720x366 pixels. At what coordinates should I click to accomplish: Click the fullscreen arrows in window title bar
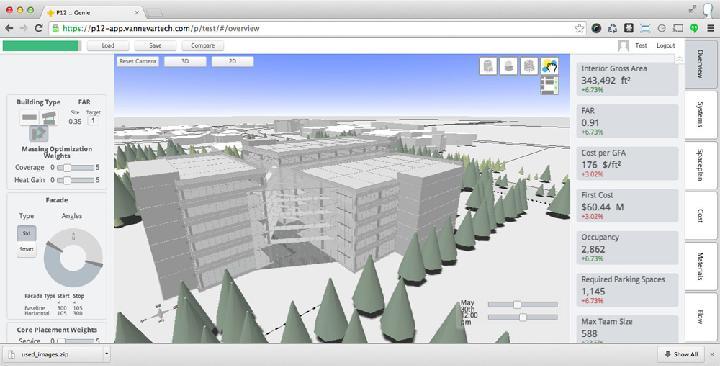tap(693, 9)
